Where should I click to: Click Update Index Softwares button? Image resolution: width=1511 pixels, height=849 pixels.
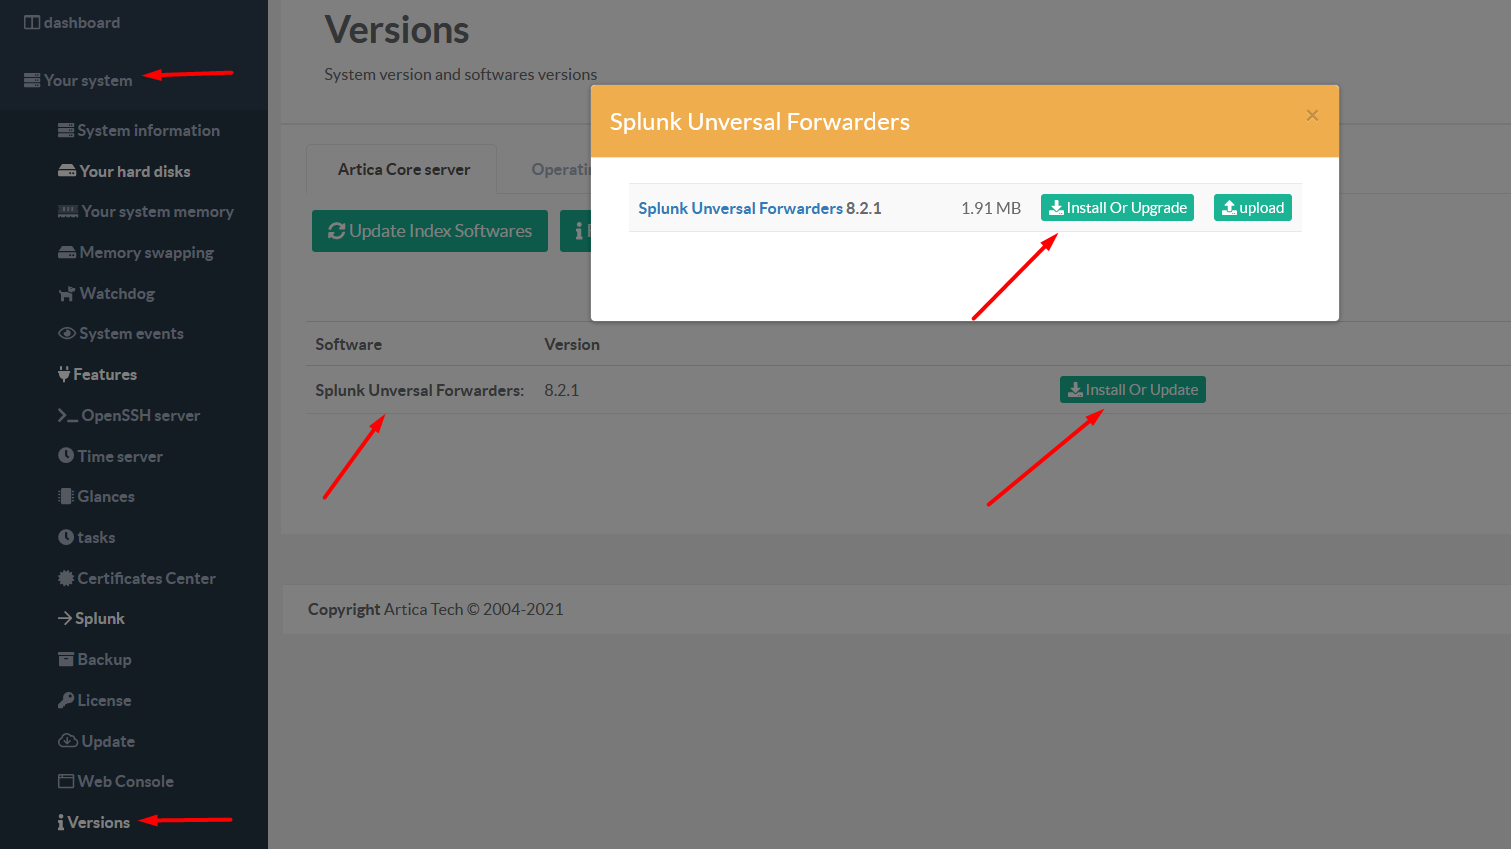point(430,231)
